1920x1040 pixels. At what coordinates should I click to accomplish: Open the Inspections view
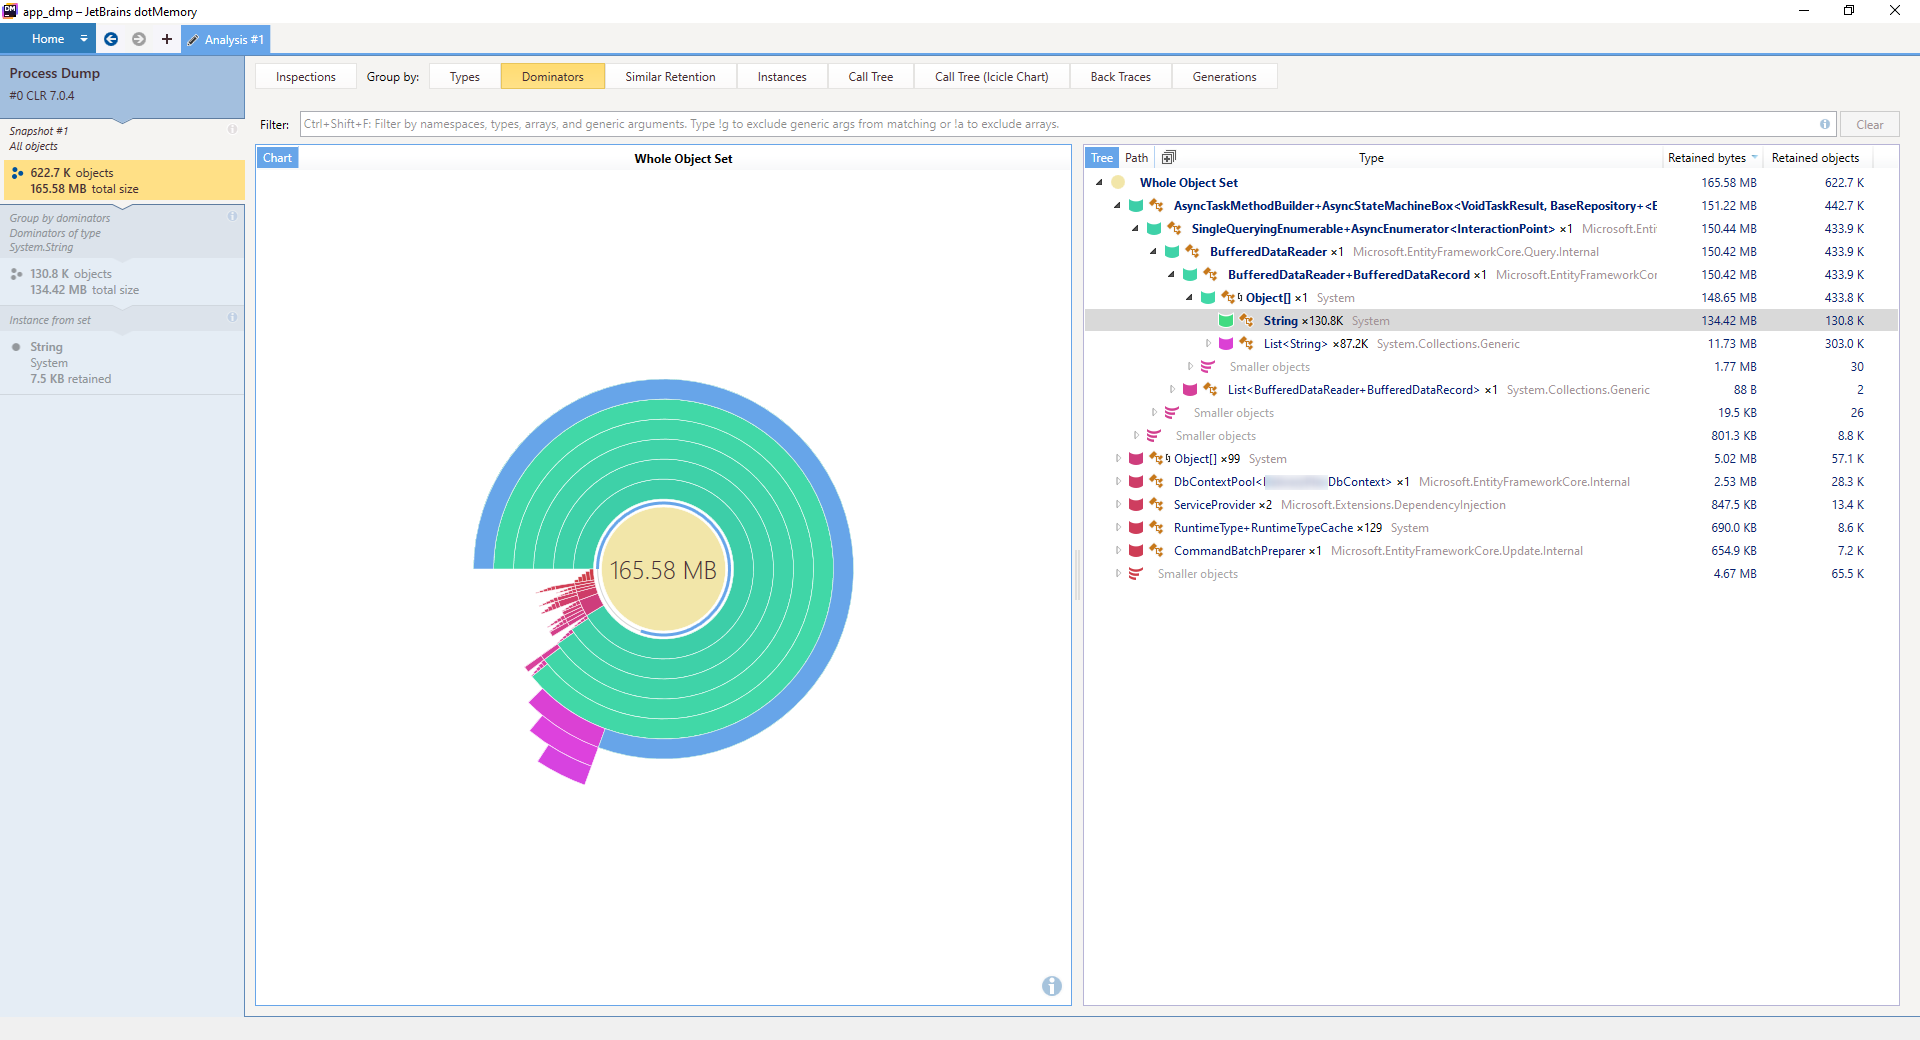click(304, 76)
